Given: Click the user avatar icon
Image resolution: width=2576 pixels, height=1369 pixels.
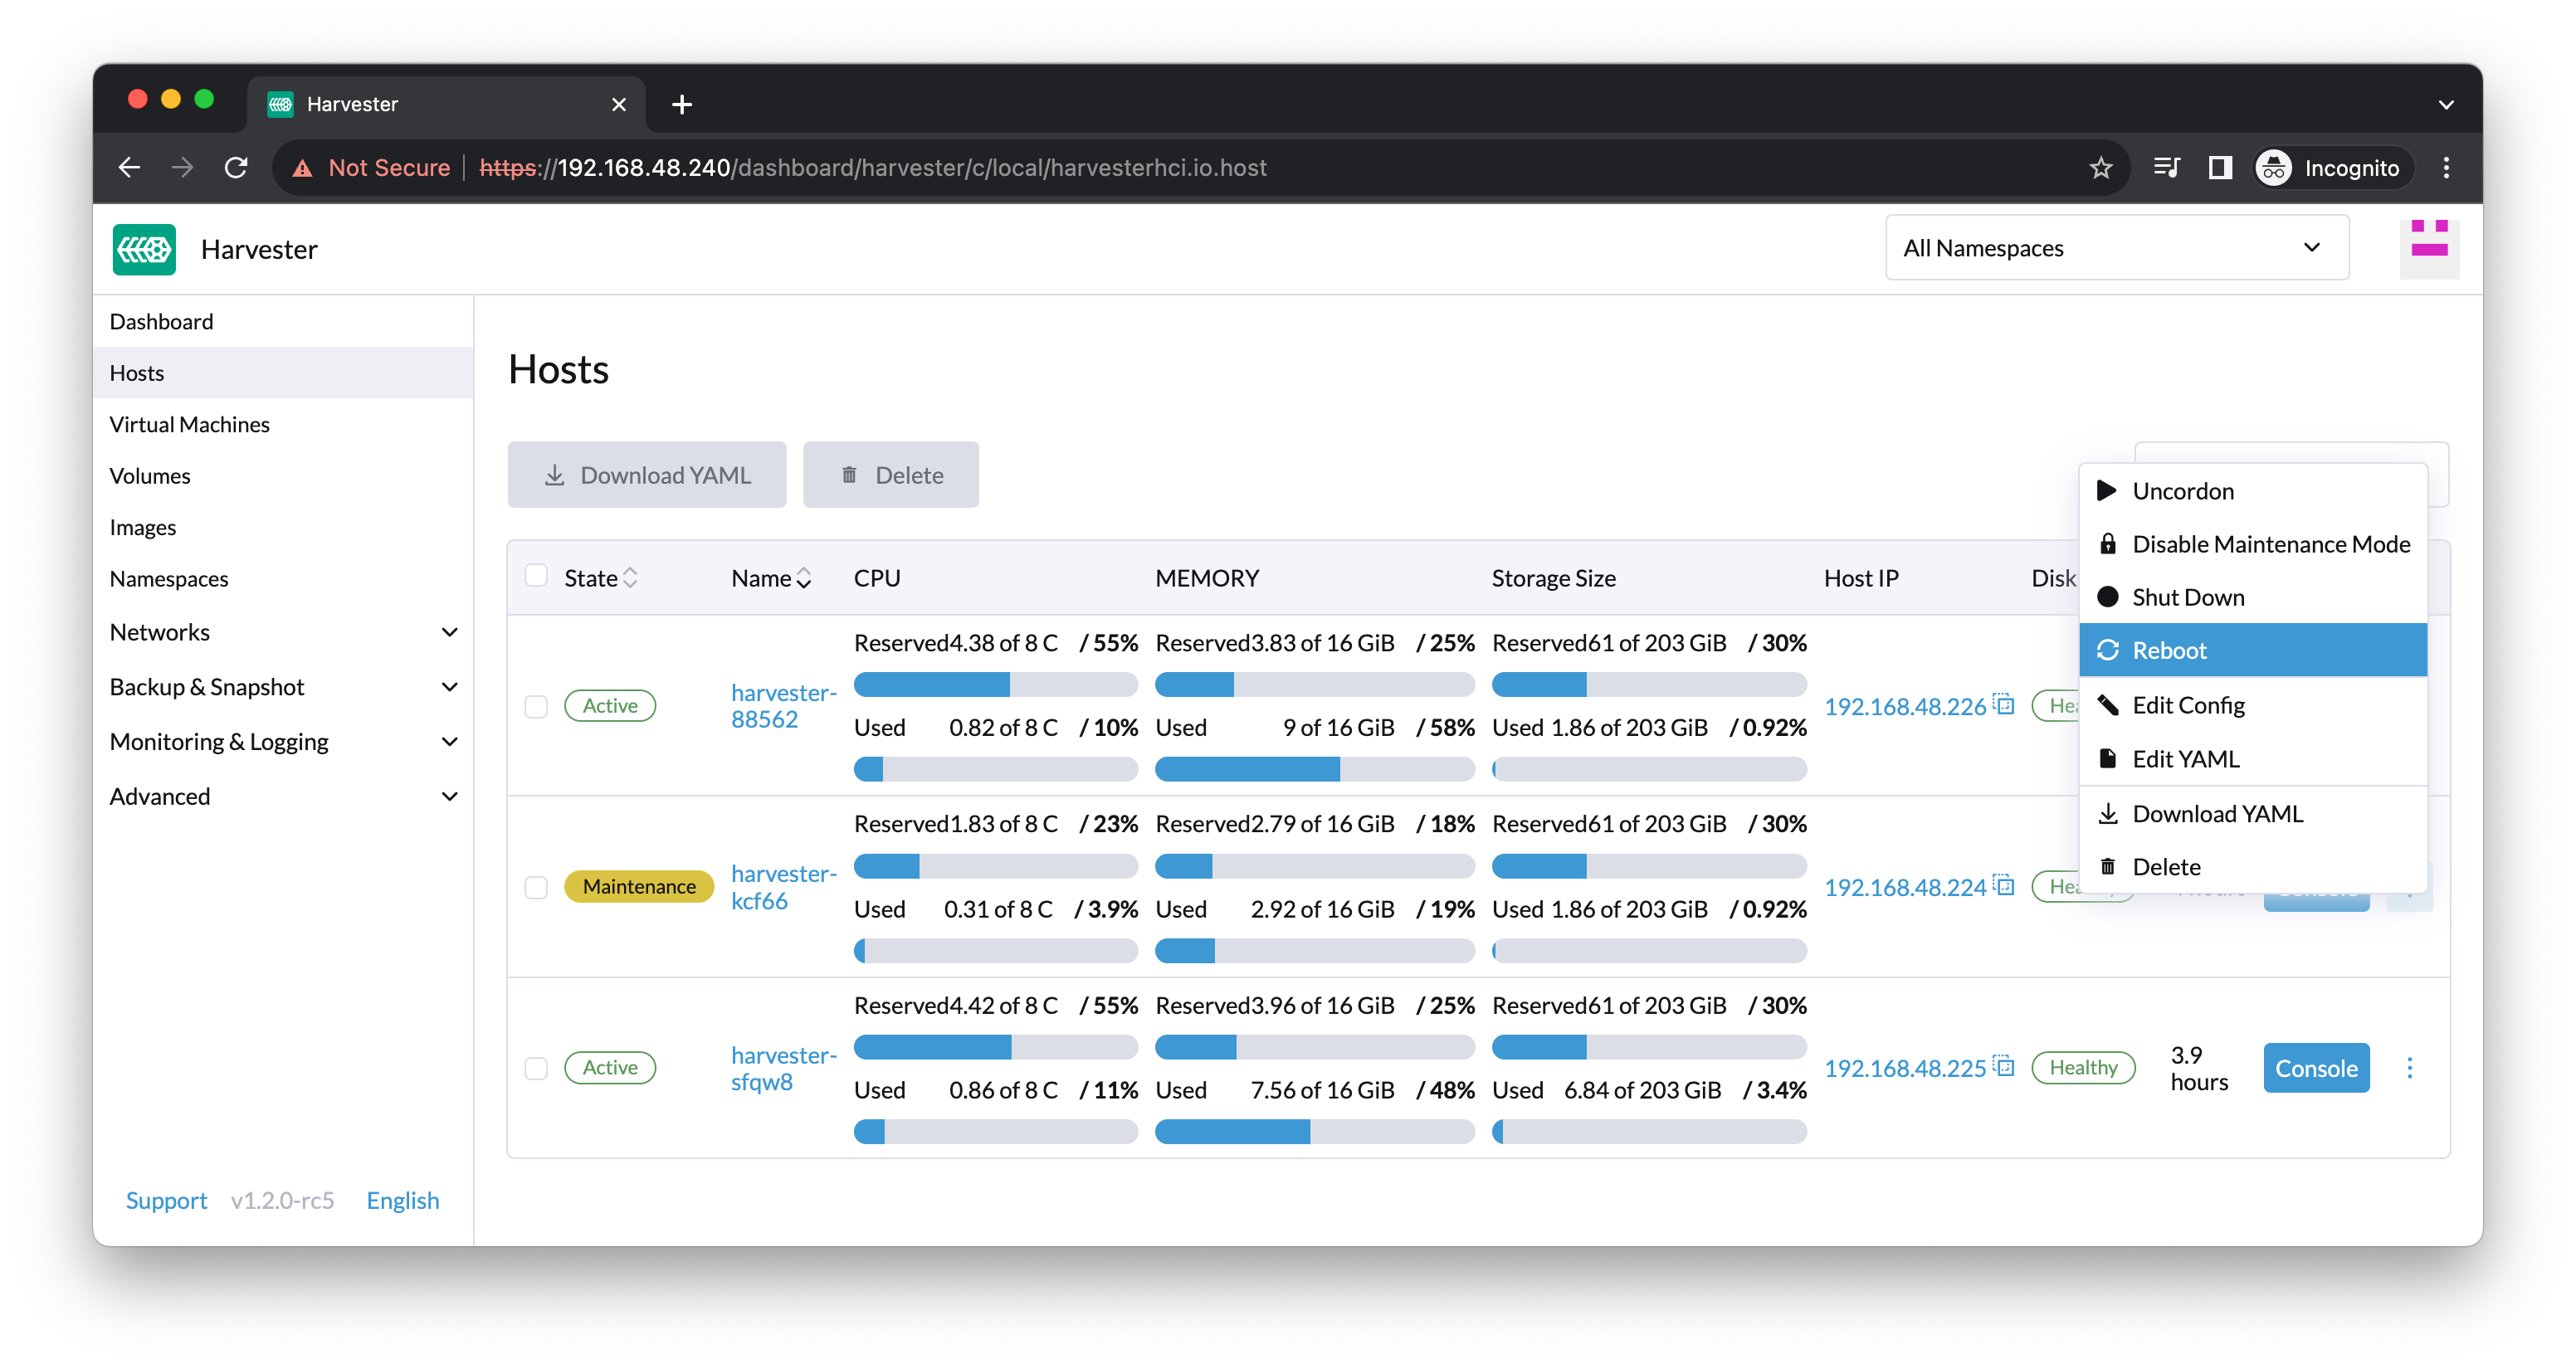Looking at the screenshot, I should [x=2428, y=248].
